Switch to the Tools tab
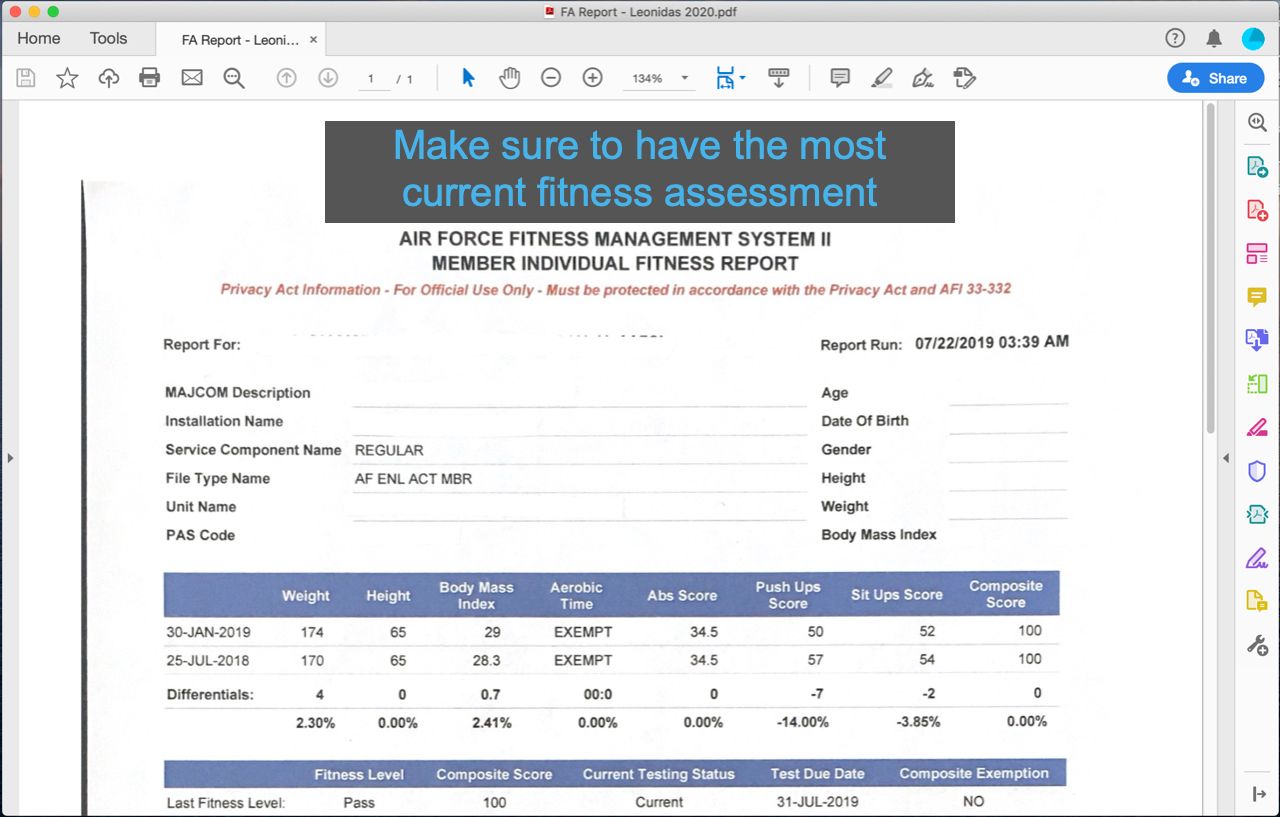 point(108,39)
